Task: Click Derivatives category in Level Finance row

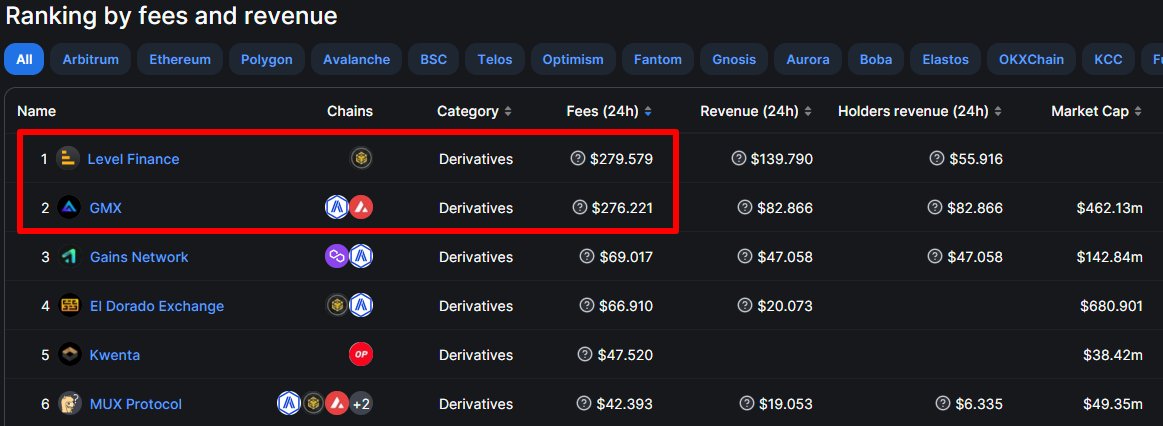Action: point(475,159)
